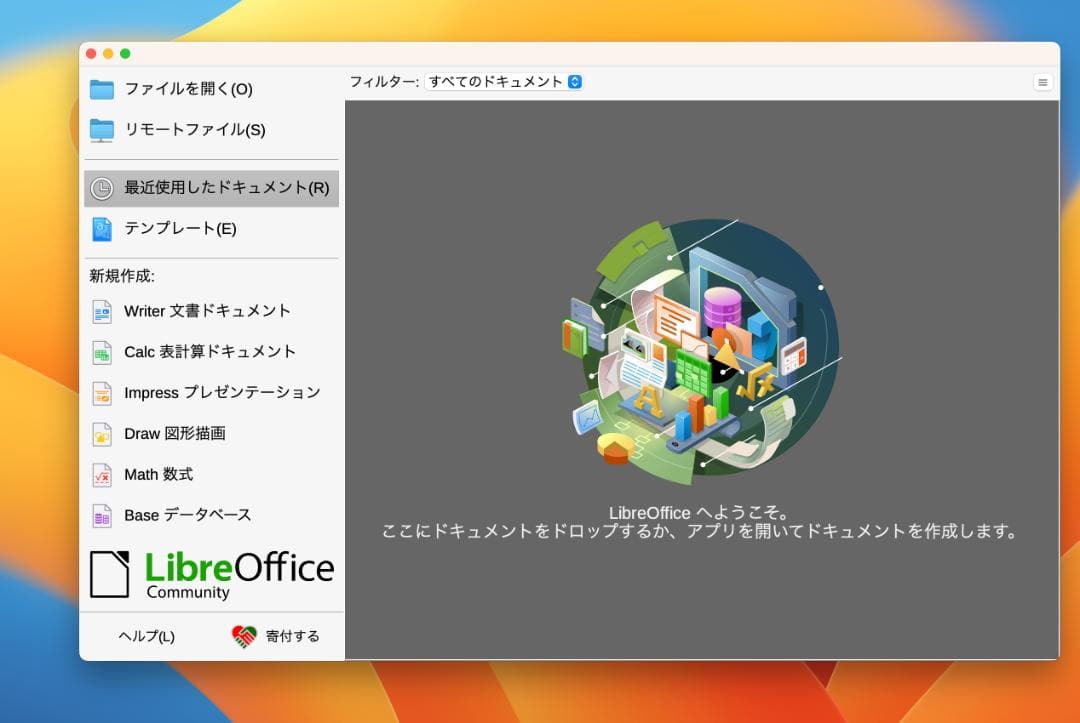Click the Calc spreadsheet icon
This screenshot has width=1080, height=723.
tap(102, 352)
